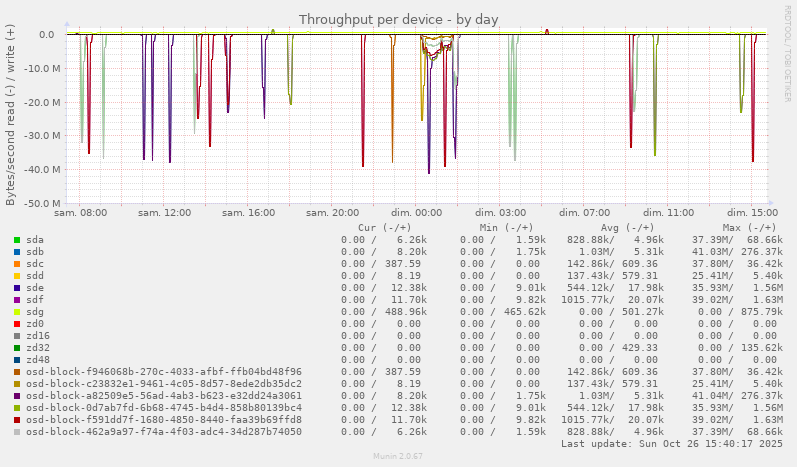Click the sdb legend color swatch
Viewport: 797px width, 467px height.
point(17,252)
